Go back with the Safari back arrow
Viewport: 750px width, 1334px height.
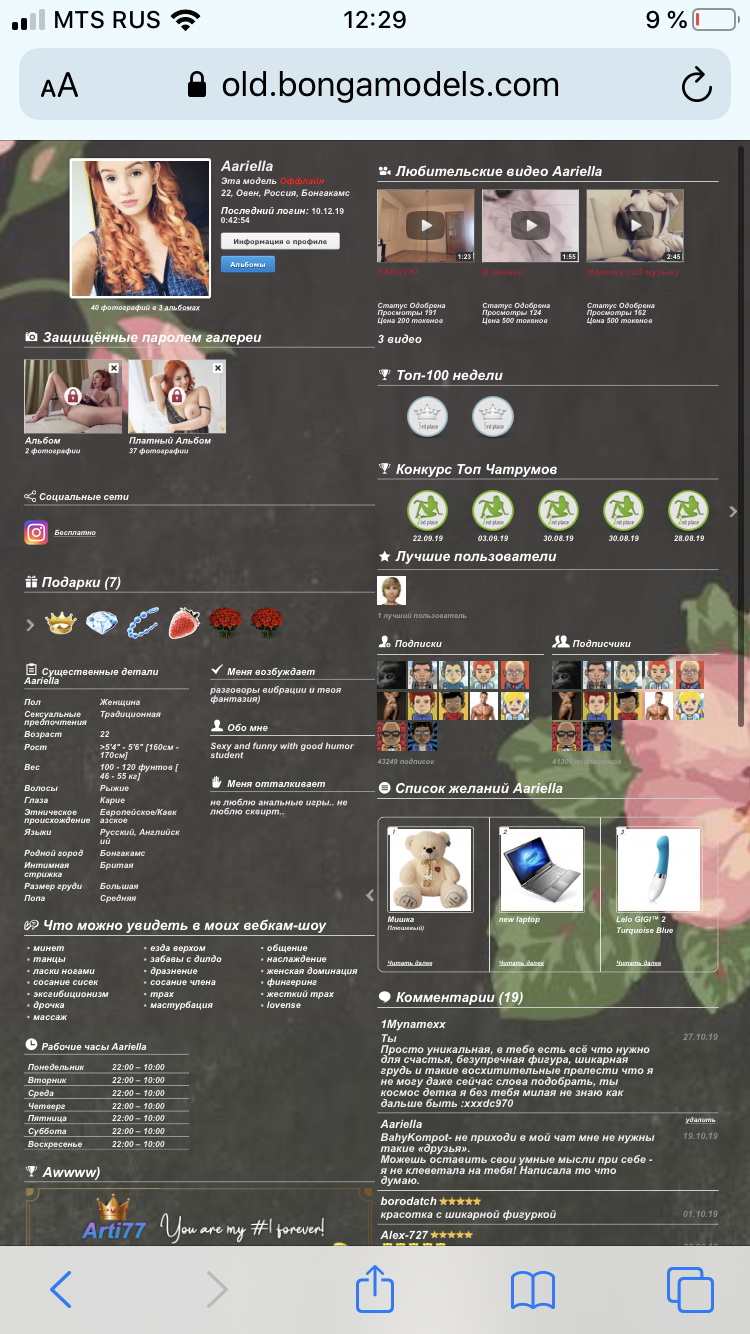(x=61, y=1290)
